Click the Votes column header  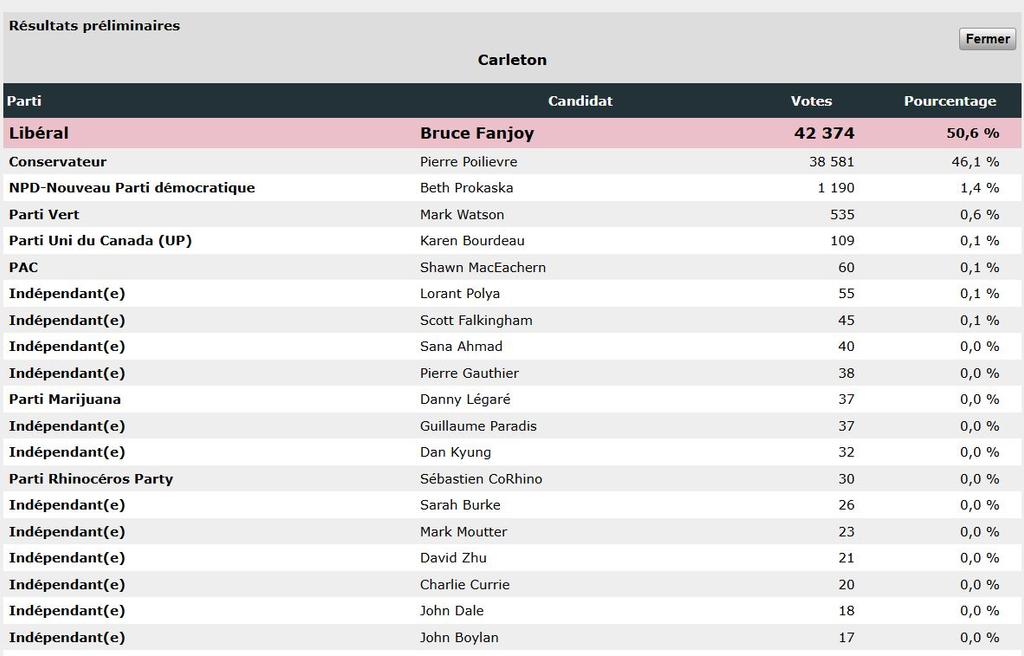point(811,101)
